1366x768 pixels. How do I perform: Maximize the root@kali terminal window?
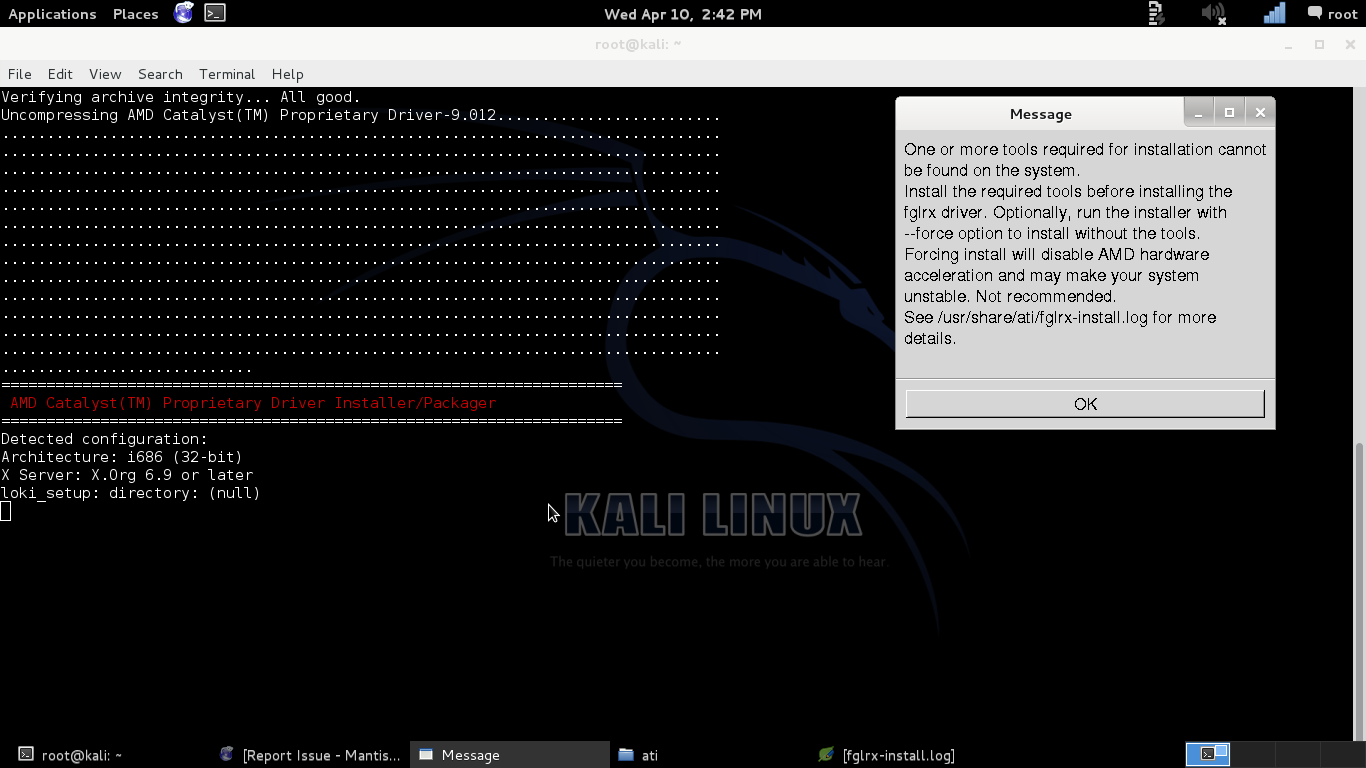coord(1319,45)
